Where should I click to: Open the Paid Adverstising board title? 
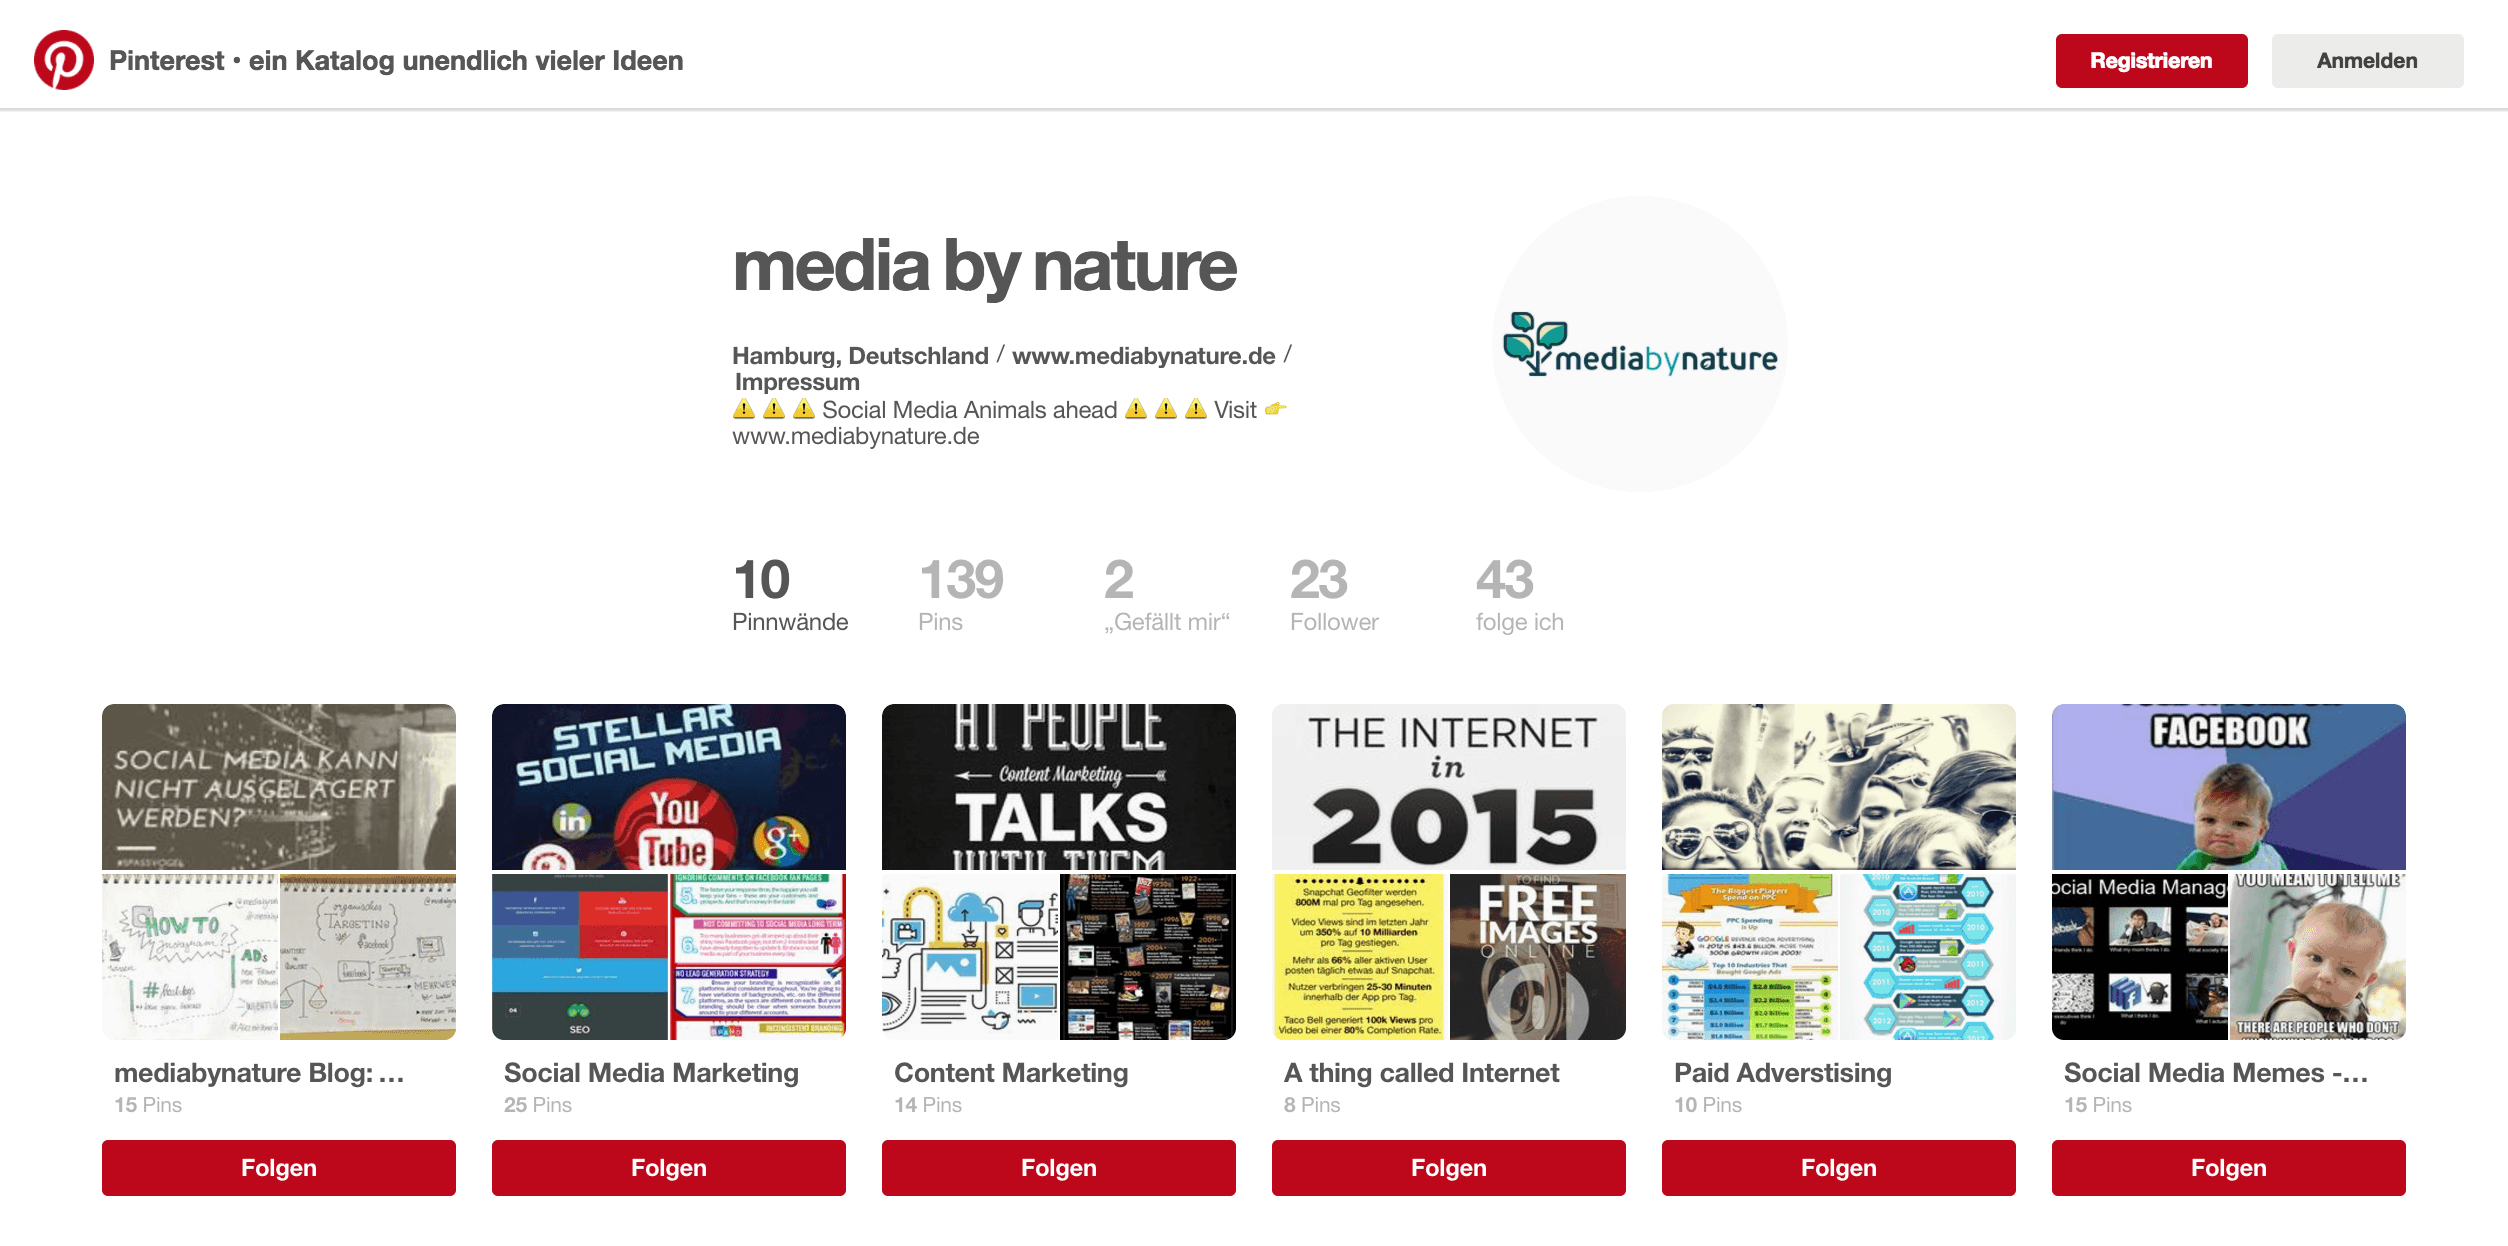1783,1073
